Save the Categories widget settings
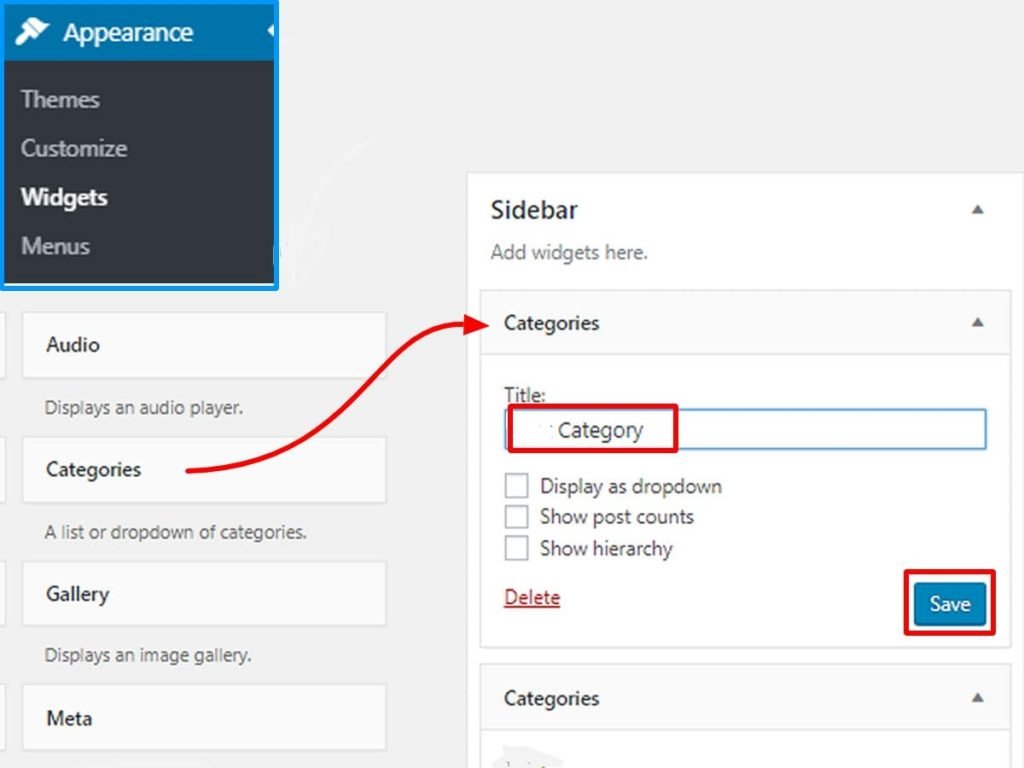The width and height of the screenshot is (1024, 768). [949, 604]
